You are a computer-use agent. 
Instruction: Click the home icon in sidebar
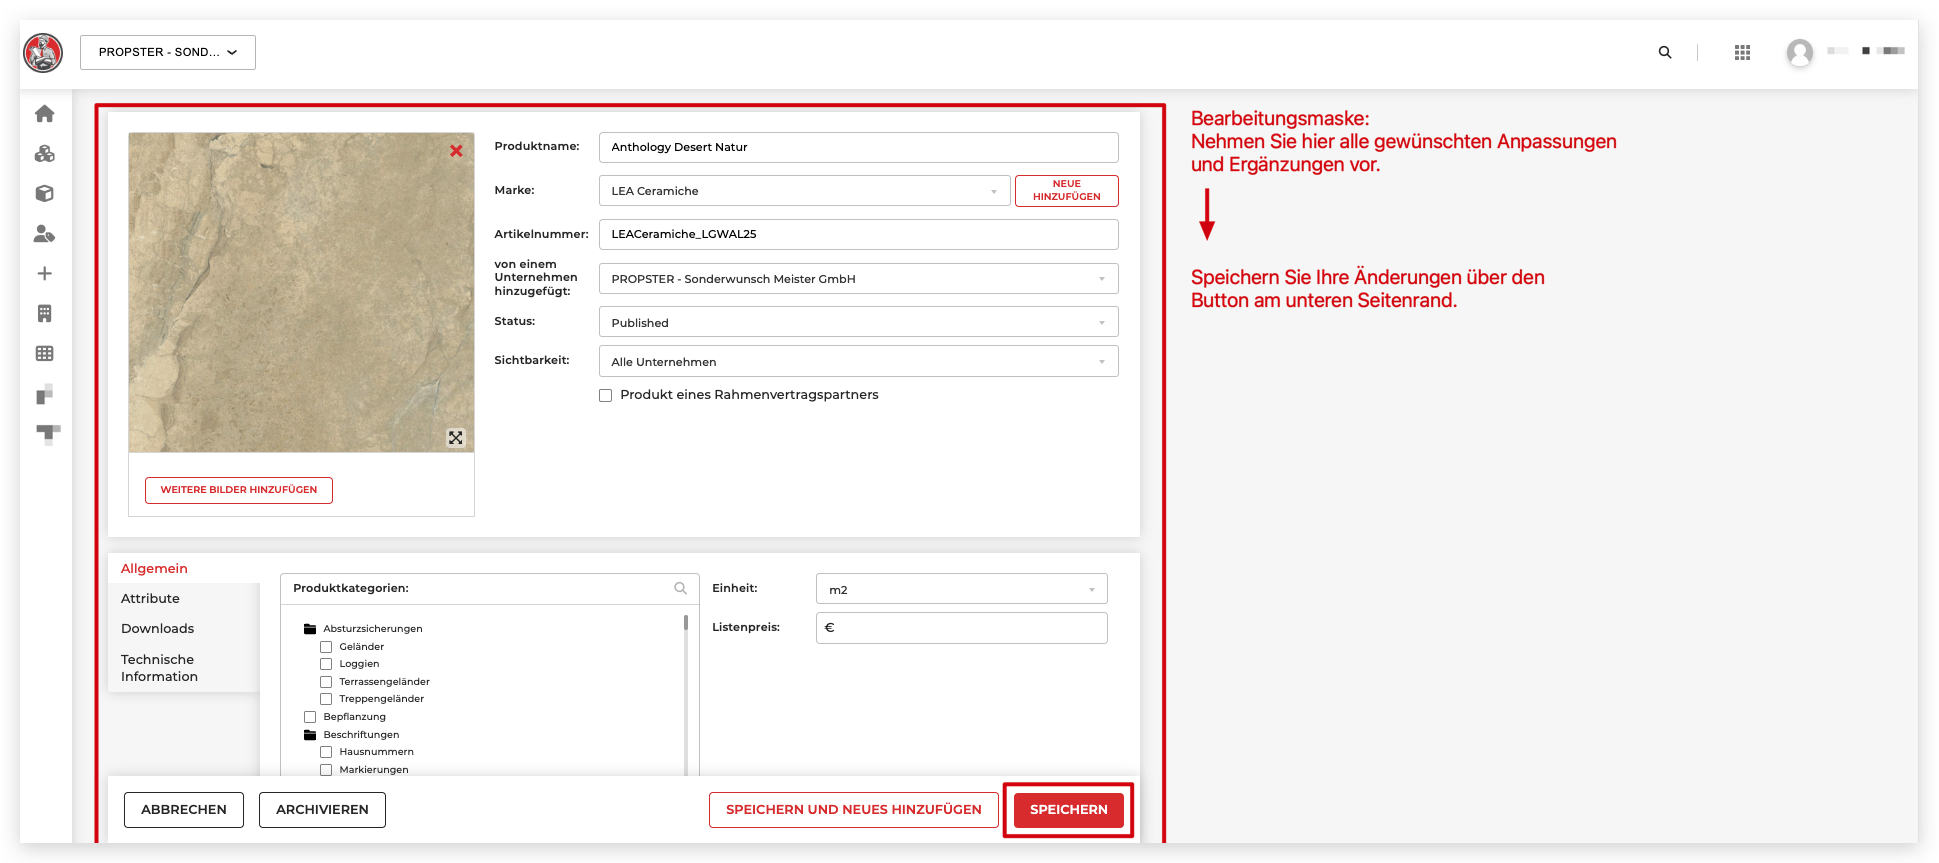pos(44,114)
